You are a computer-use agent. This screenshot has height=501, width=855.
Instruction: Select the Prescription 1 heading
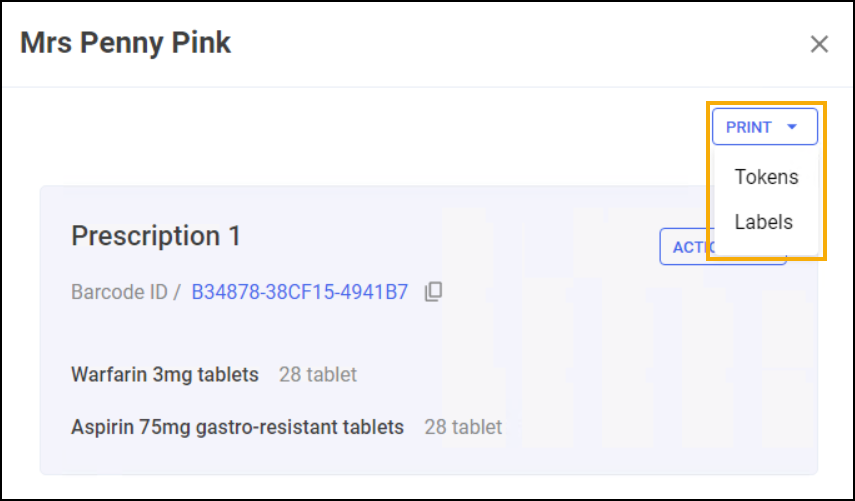click(156, 236)
